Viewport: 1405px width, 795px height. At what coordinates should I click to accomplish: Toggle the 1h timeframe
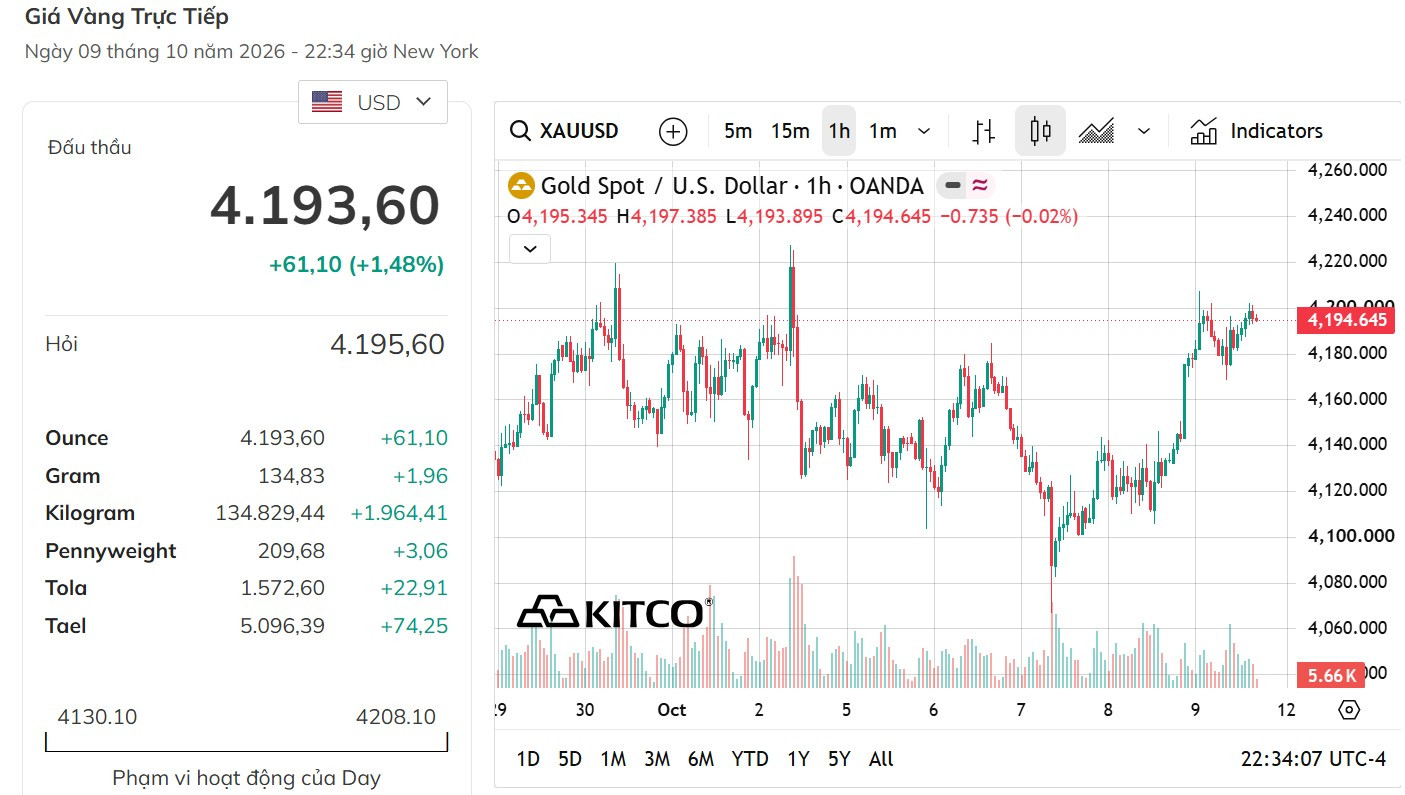coord(839,131)
